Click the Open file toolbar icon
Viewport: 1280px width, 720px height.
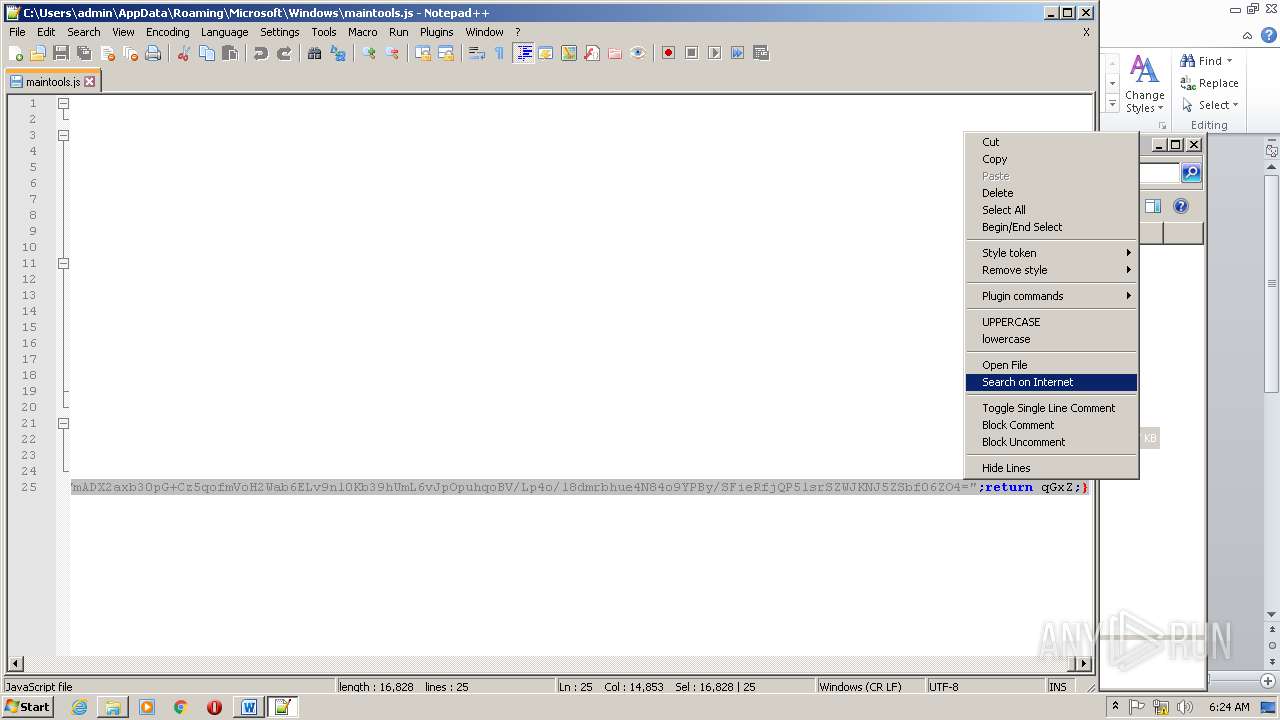click(38, 53)
